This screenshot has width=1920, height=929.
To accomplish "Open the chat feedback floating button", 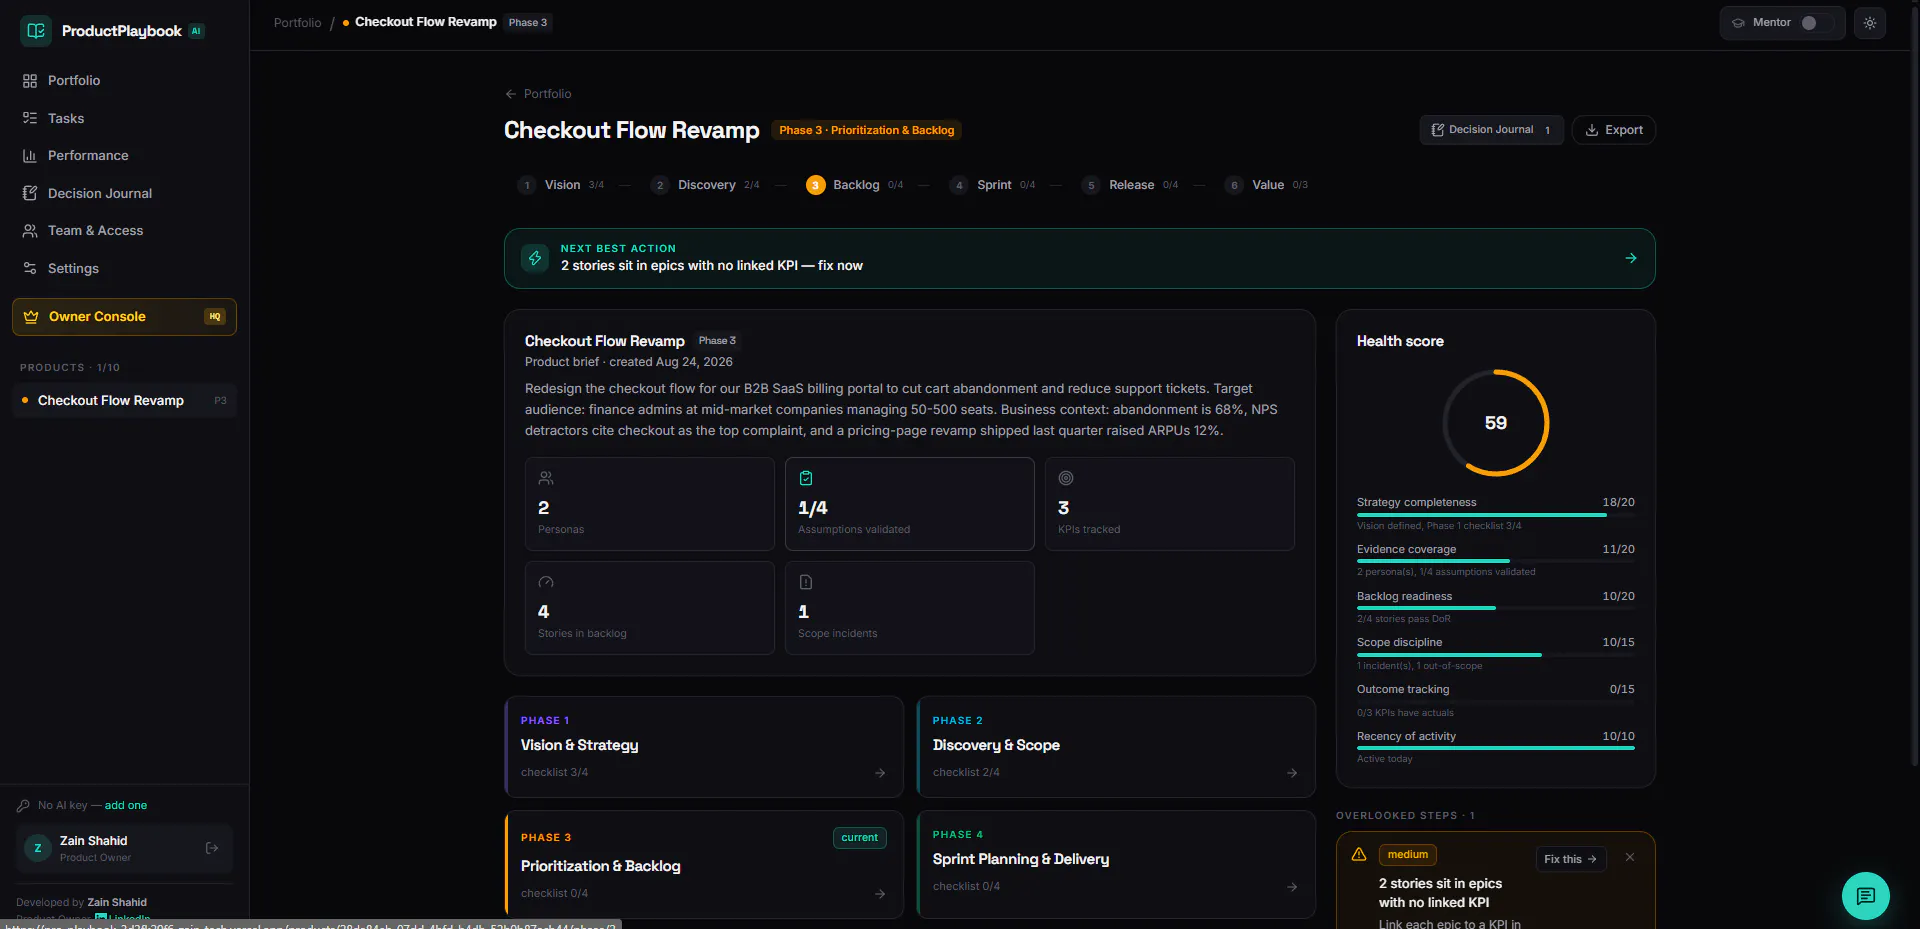I will (x=1866, y=896).
